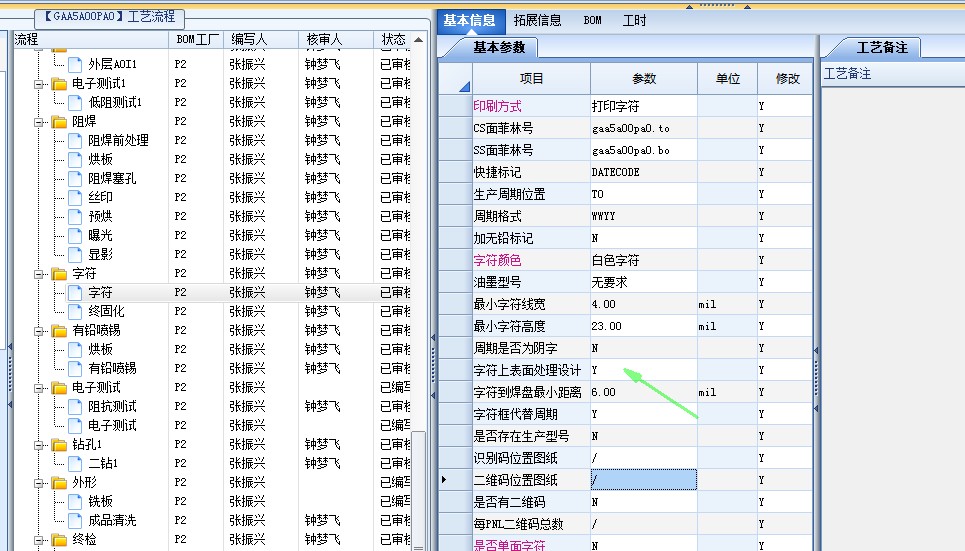Sort by the 编写人 column header
Viewport: 965px width, 551px height.
coord(261,39)
